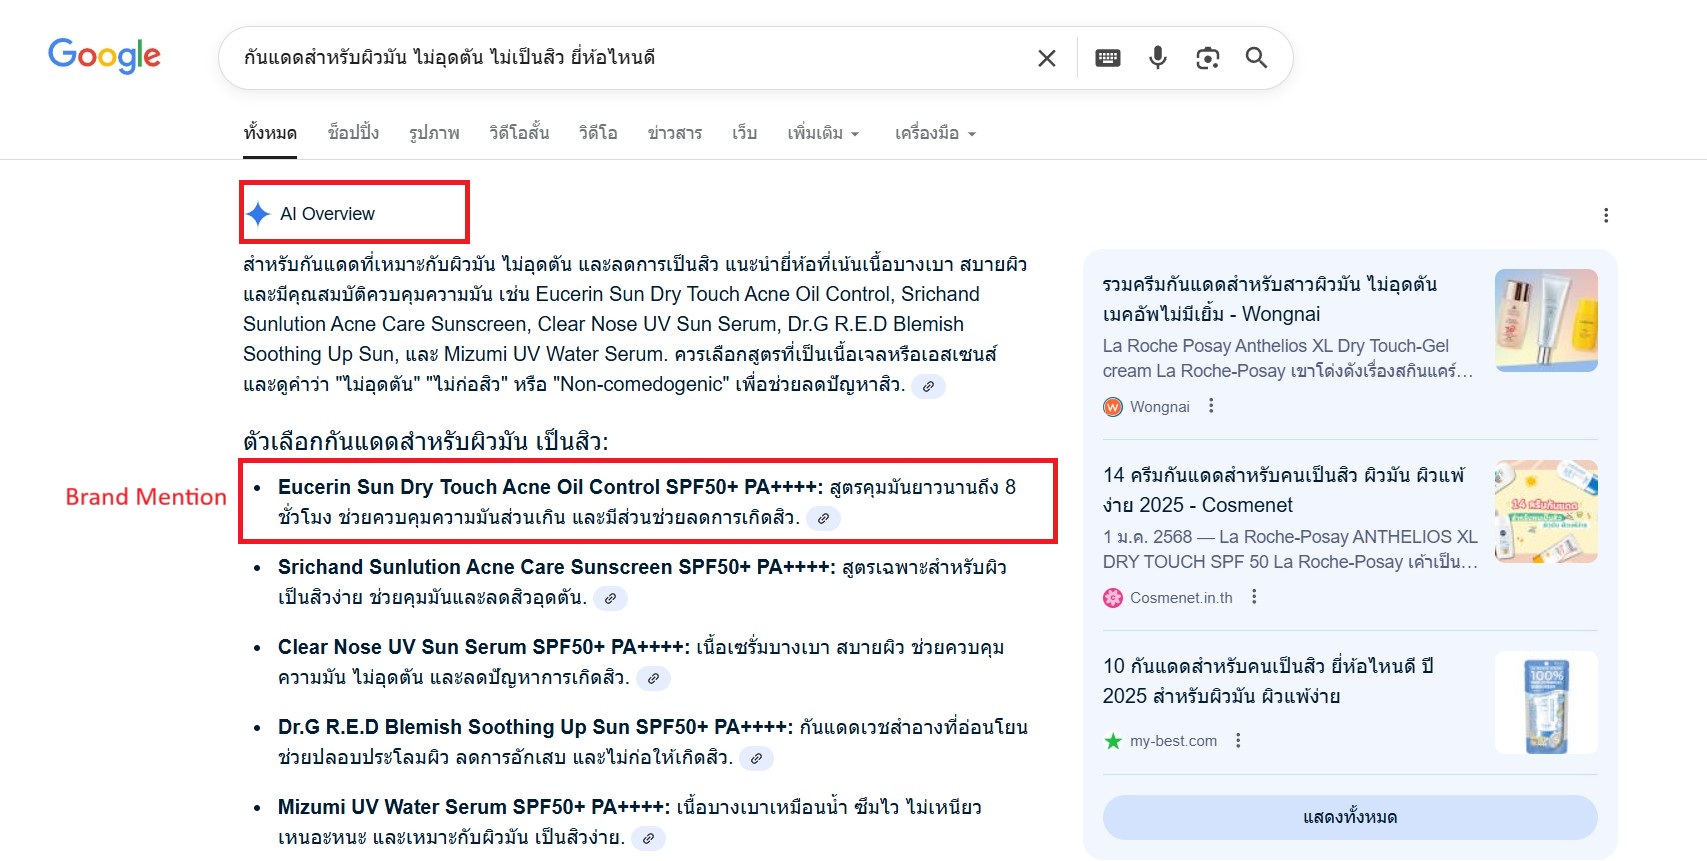Open the on-screen keyboard input tool

(x=1108, y=58)
